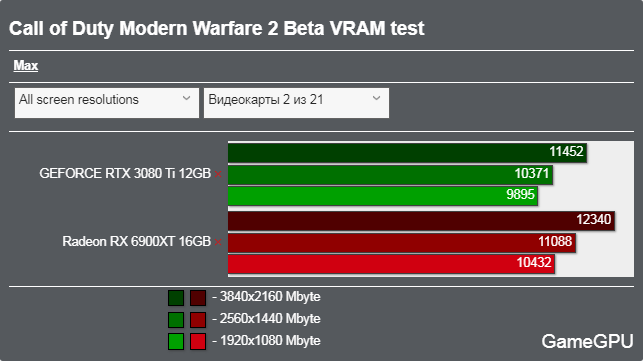Select the Max settings tab
The width and height of the screenshot is (643, 361).
(x=25, y=65)
